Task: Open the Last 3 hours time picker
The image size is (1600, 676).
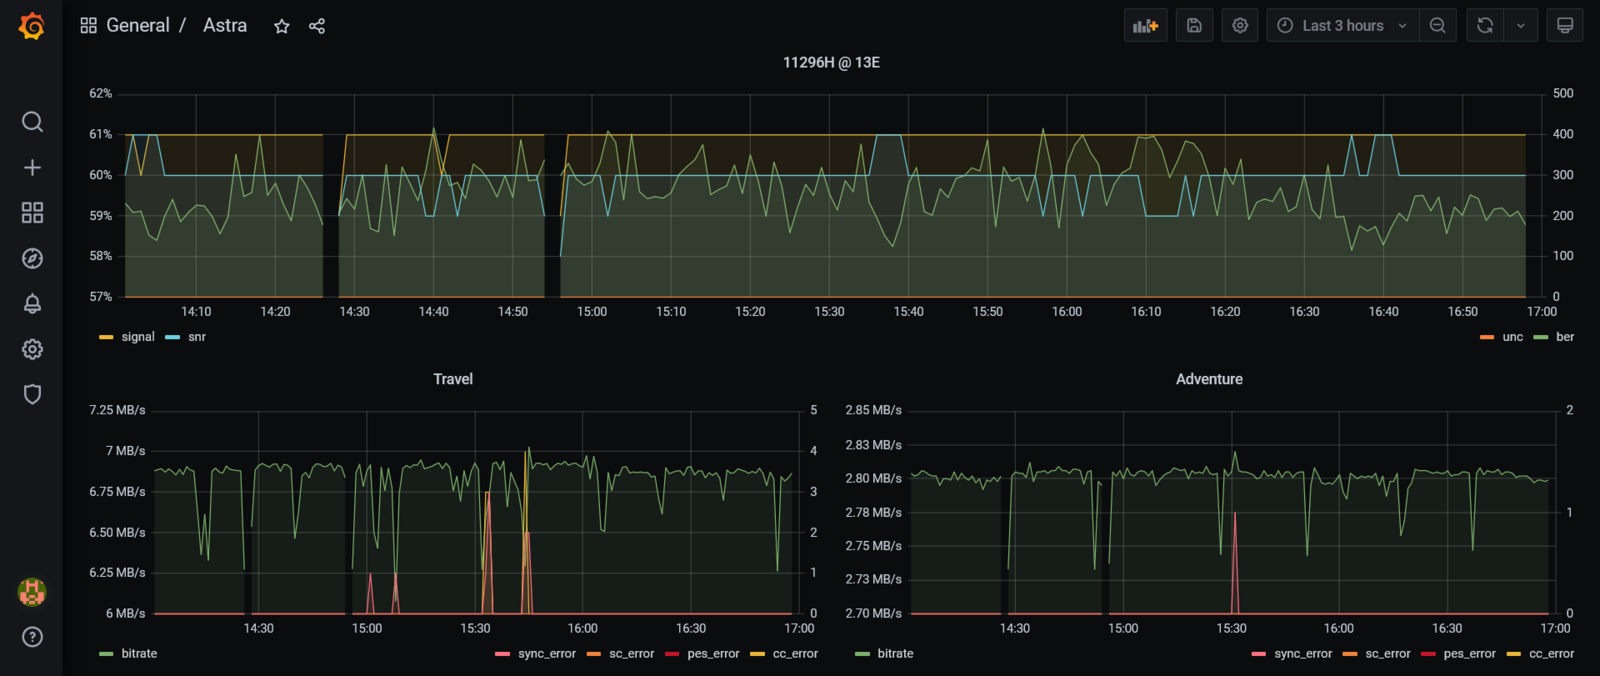Action: [x=1341, y=26]
